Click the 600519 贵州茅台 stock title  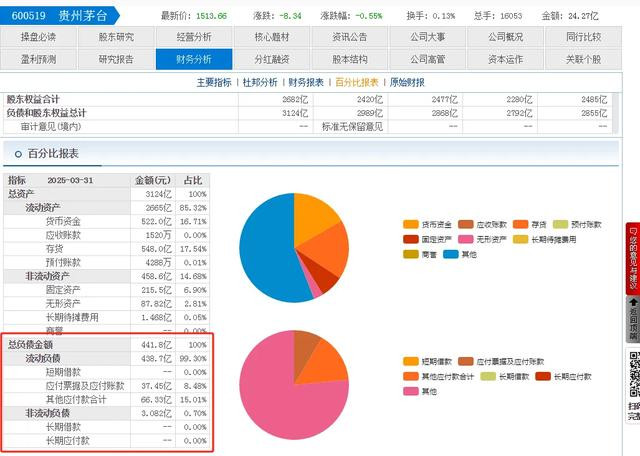(60, 16)
